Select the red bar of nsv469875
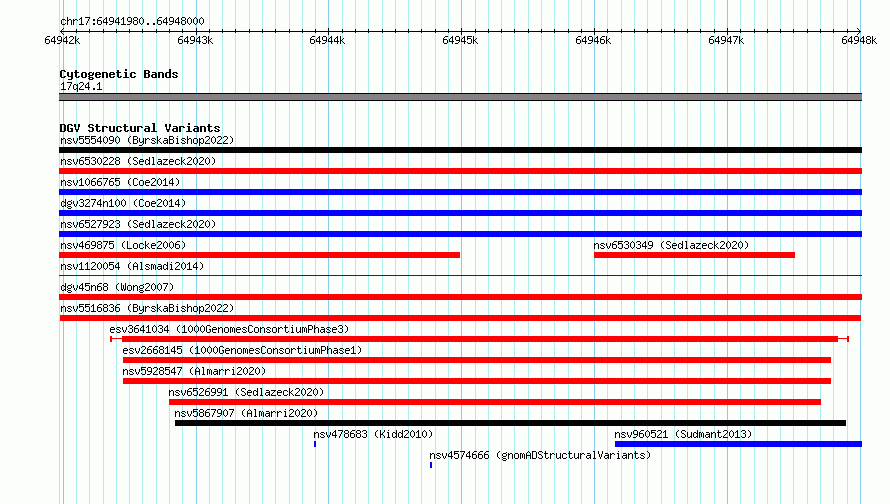Image resolution: width=890 pixels, height=504 pixels. coord(259,255)
